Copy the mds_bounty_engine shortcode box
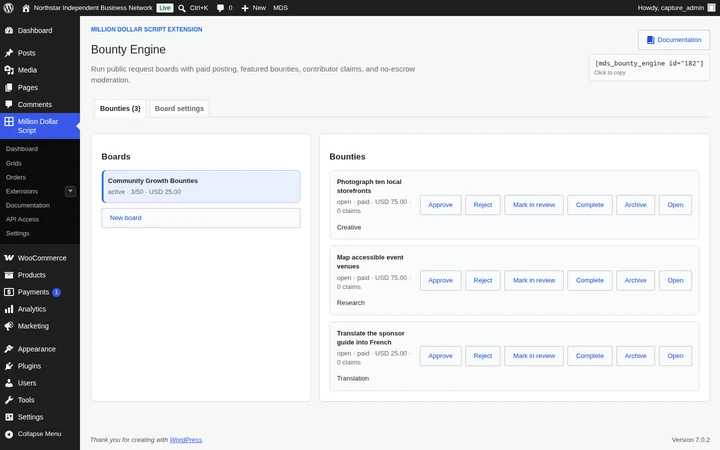This screenshot has height=450, width=720. (x=649, y=68)
